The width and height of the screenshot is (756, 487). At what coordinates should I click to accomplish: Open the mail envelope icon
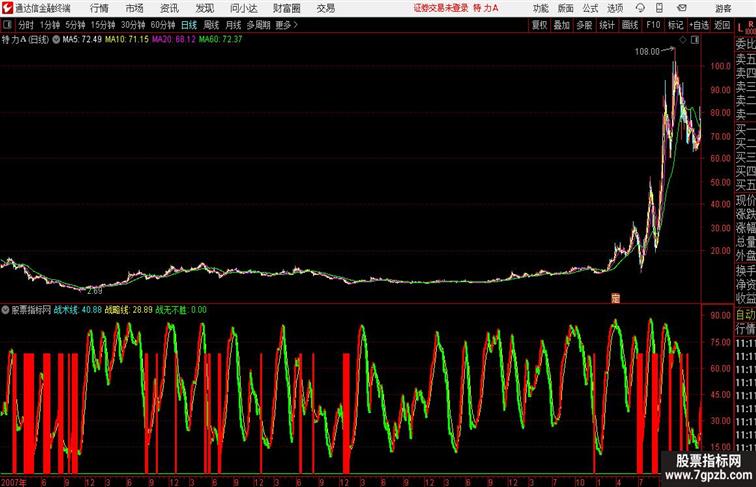[682, 8]
